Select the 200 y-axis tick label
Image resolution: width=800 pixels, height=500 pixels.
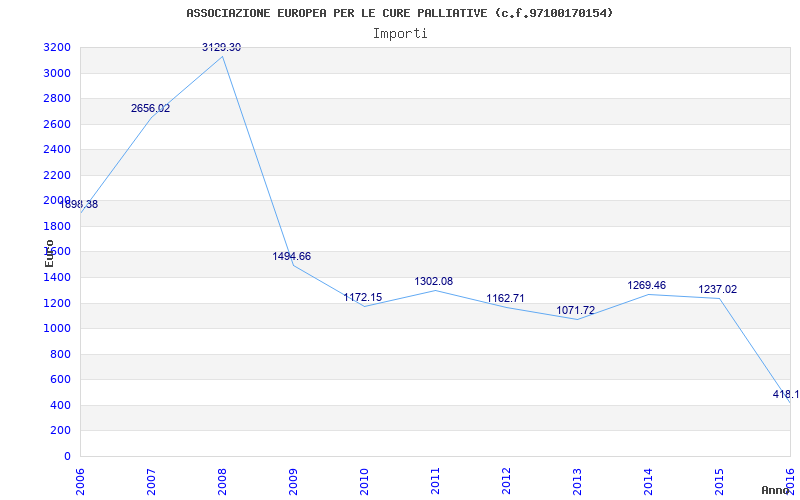pos(60,431)
